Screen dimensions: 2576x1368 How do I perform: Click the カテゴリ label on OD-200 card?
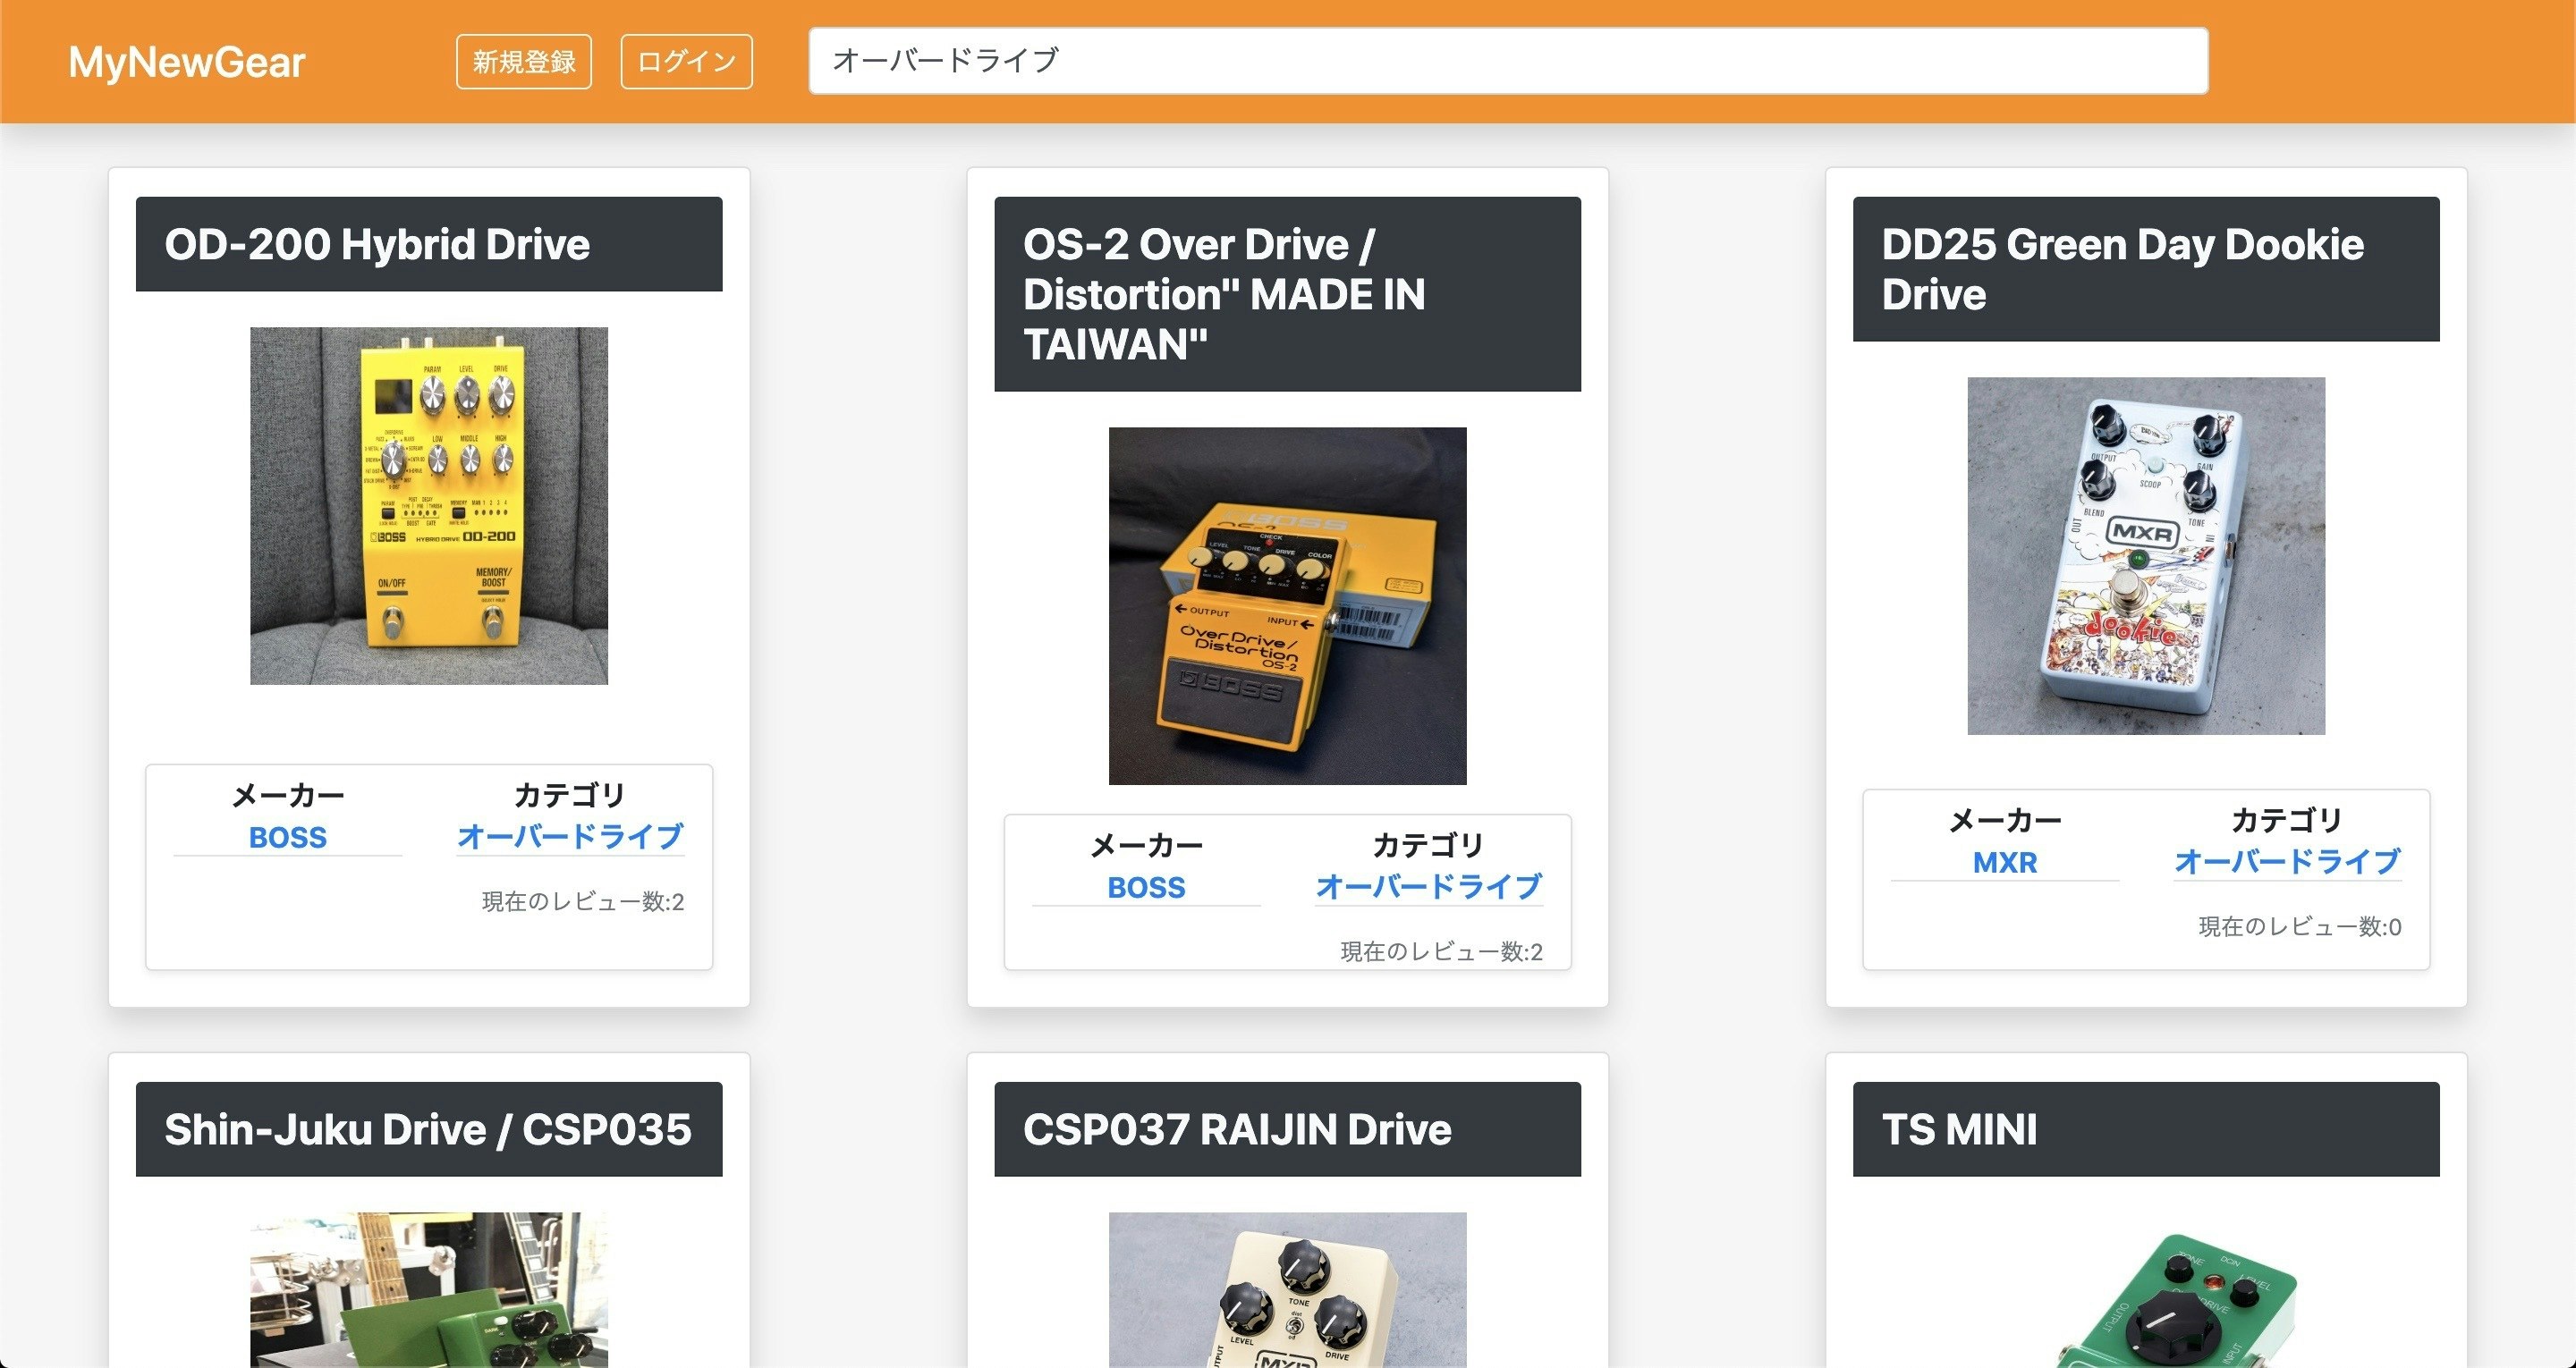click(570, 795)
